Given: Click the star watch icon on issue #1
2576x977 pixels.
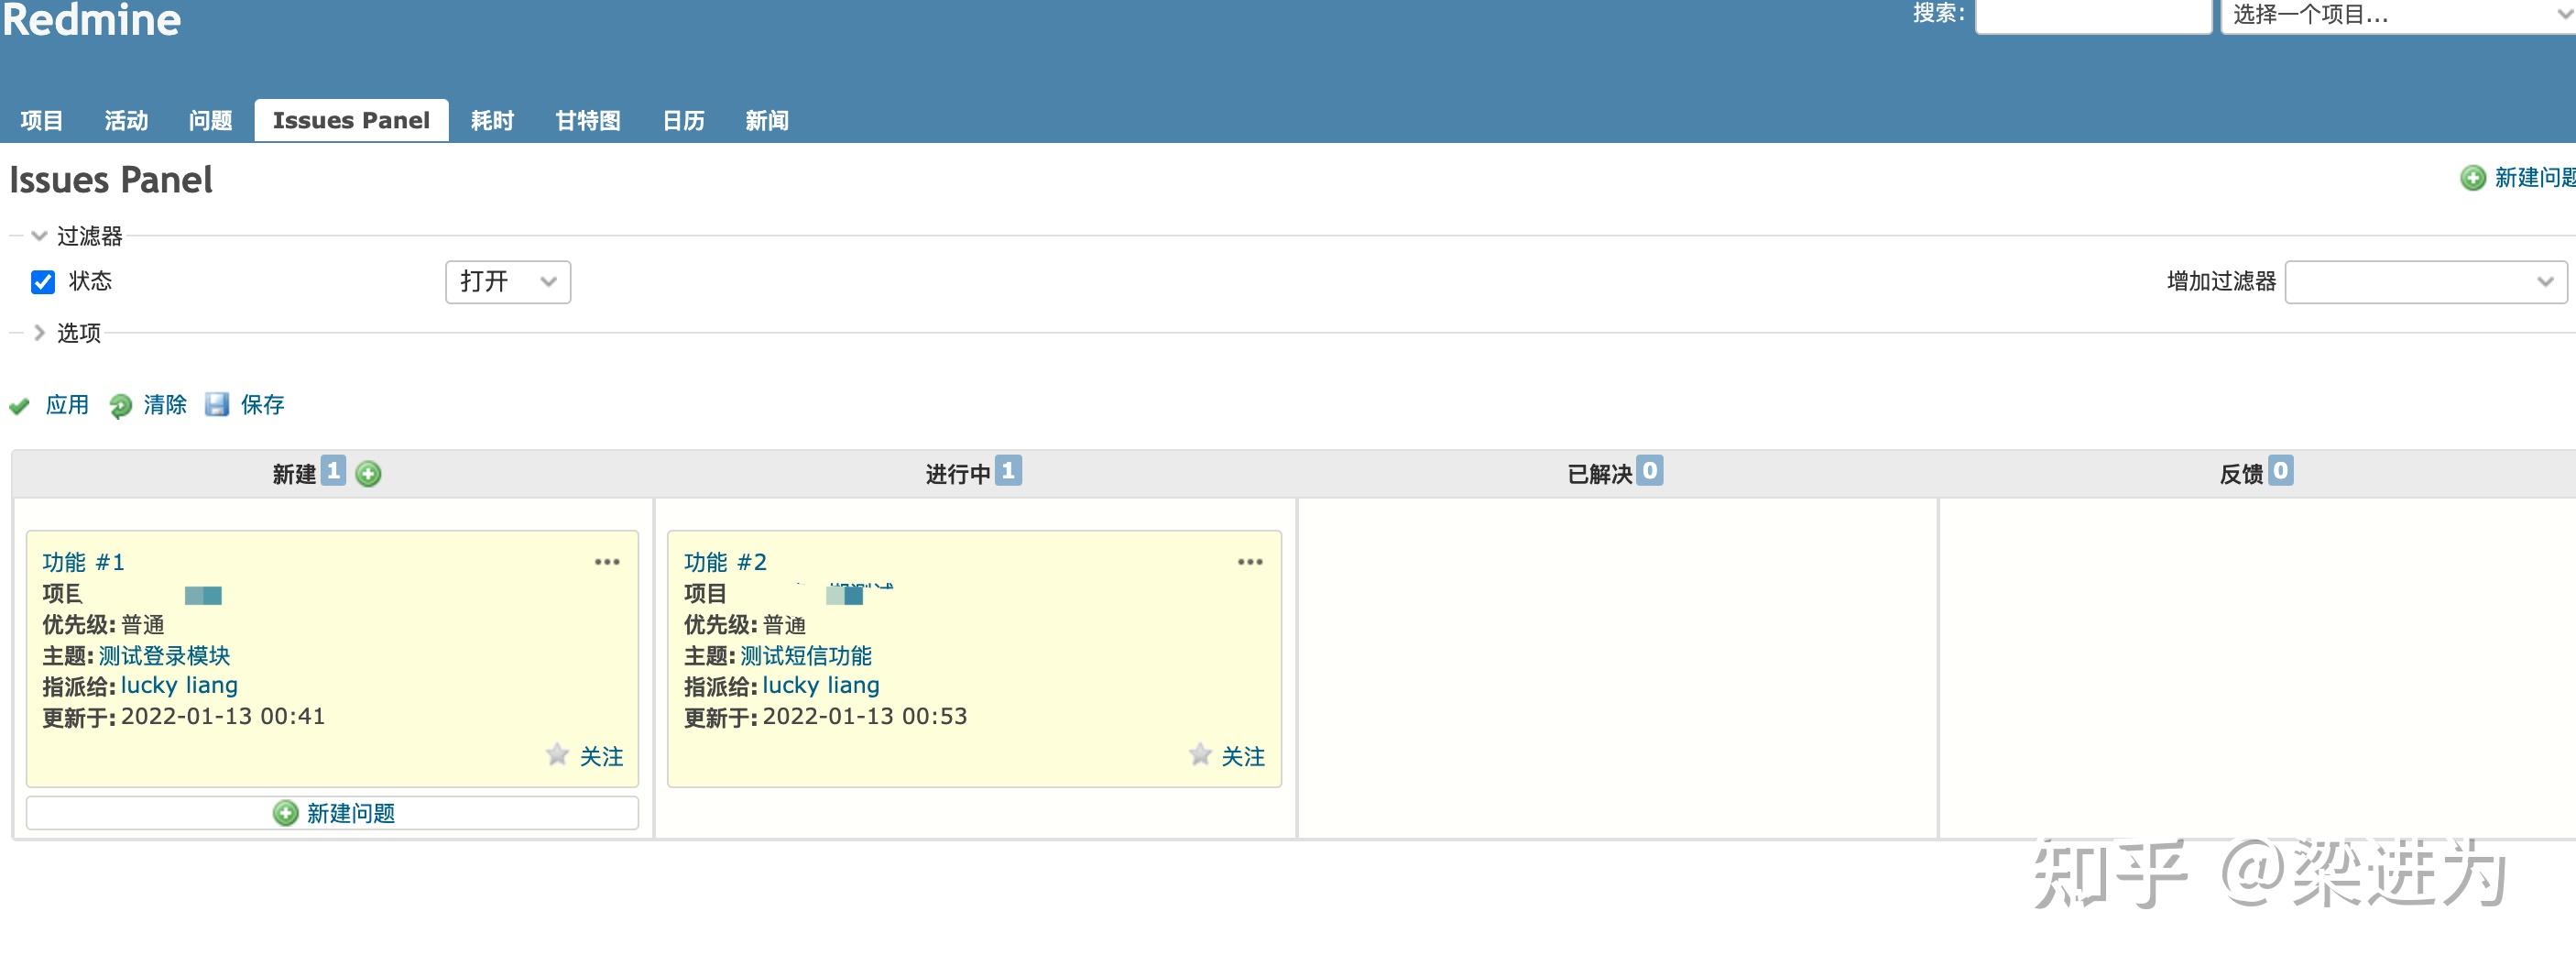Looking at the screenshot, I should tap(558, 755).
